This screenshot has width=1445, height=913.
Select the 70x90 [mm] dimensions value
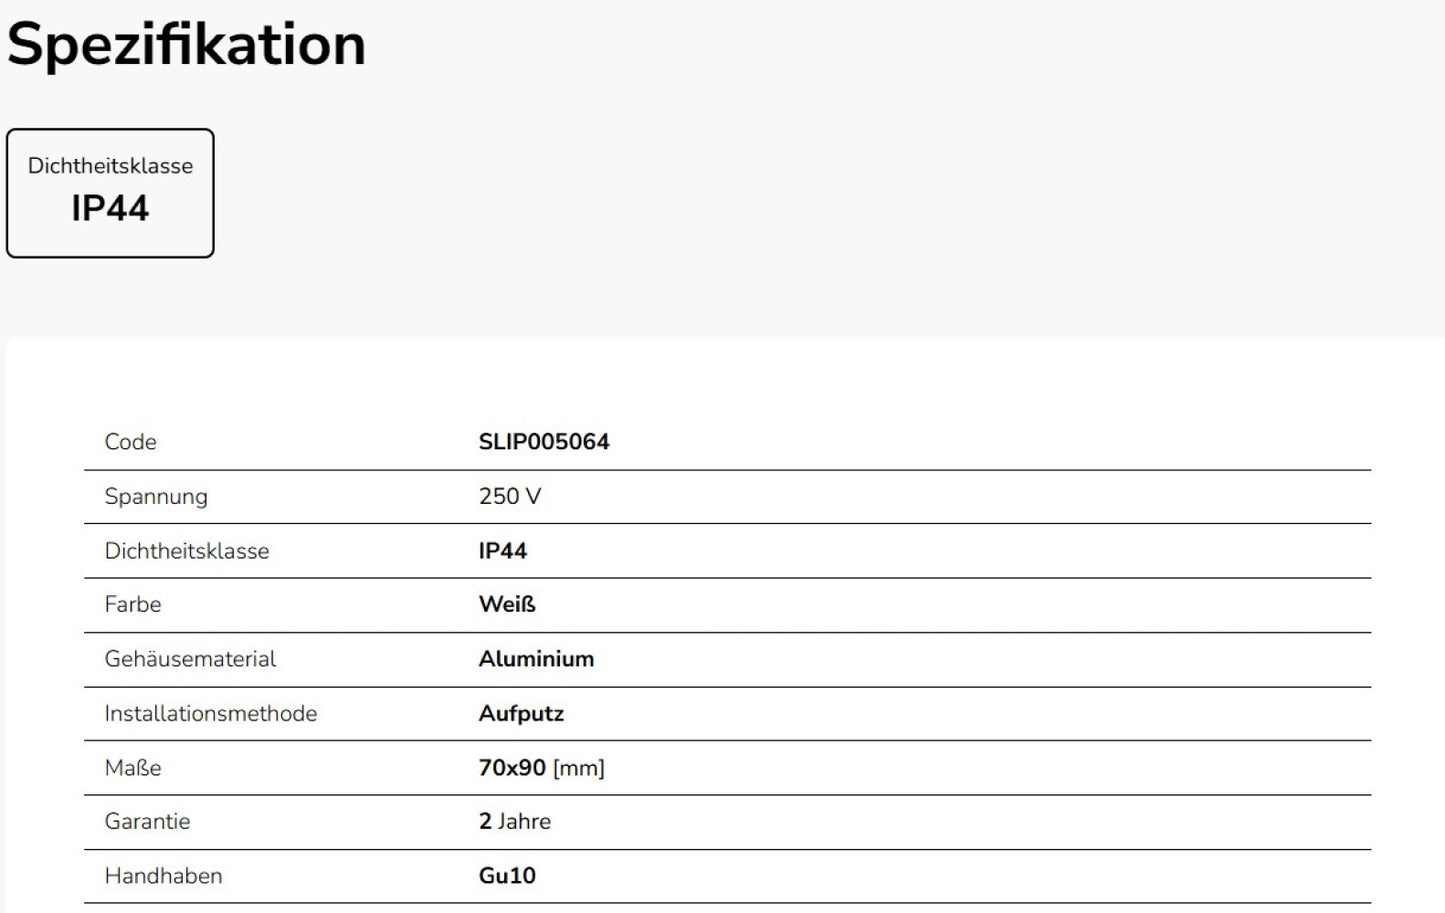pos(541,768)
